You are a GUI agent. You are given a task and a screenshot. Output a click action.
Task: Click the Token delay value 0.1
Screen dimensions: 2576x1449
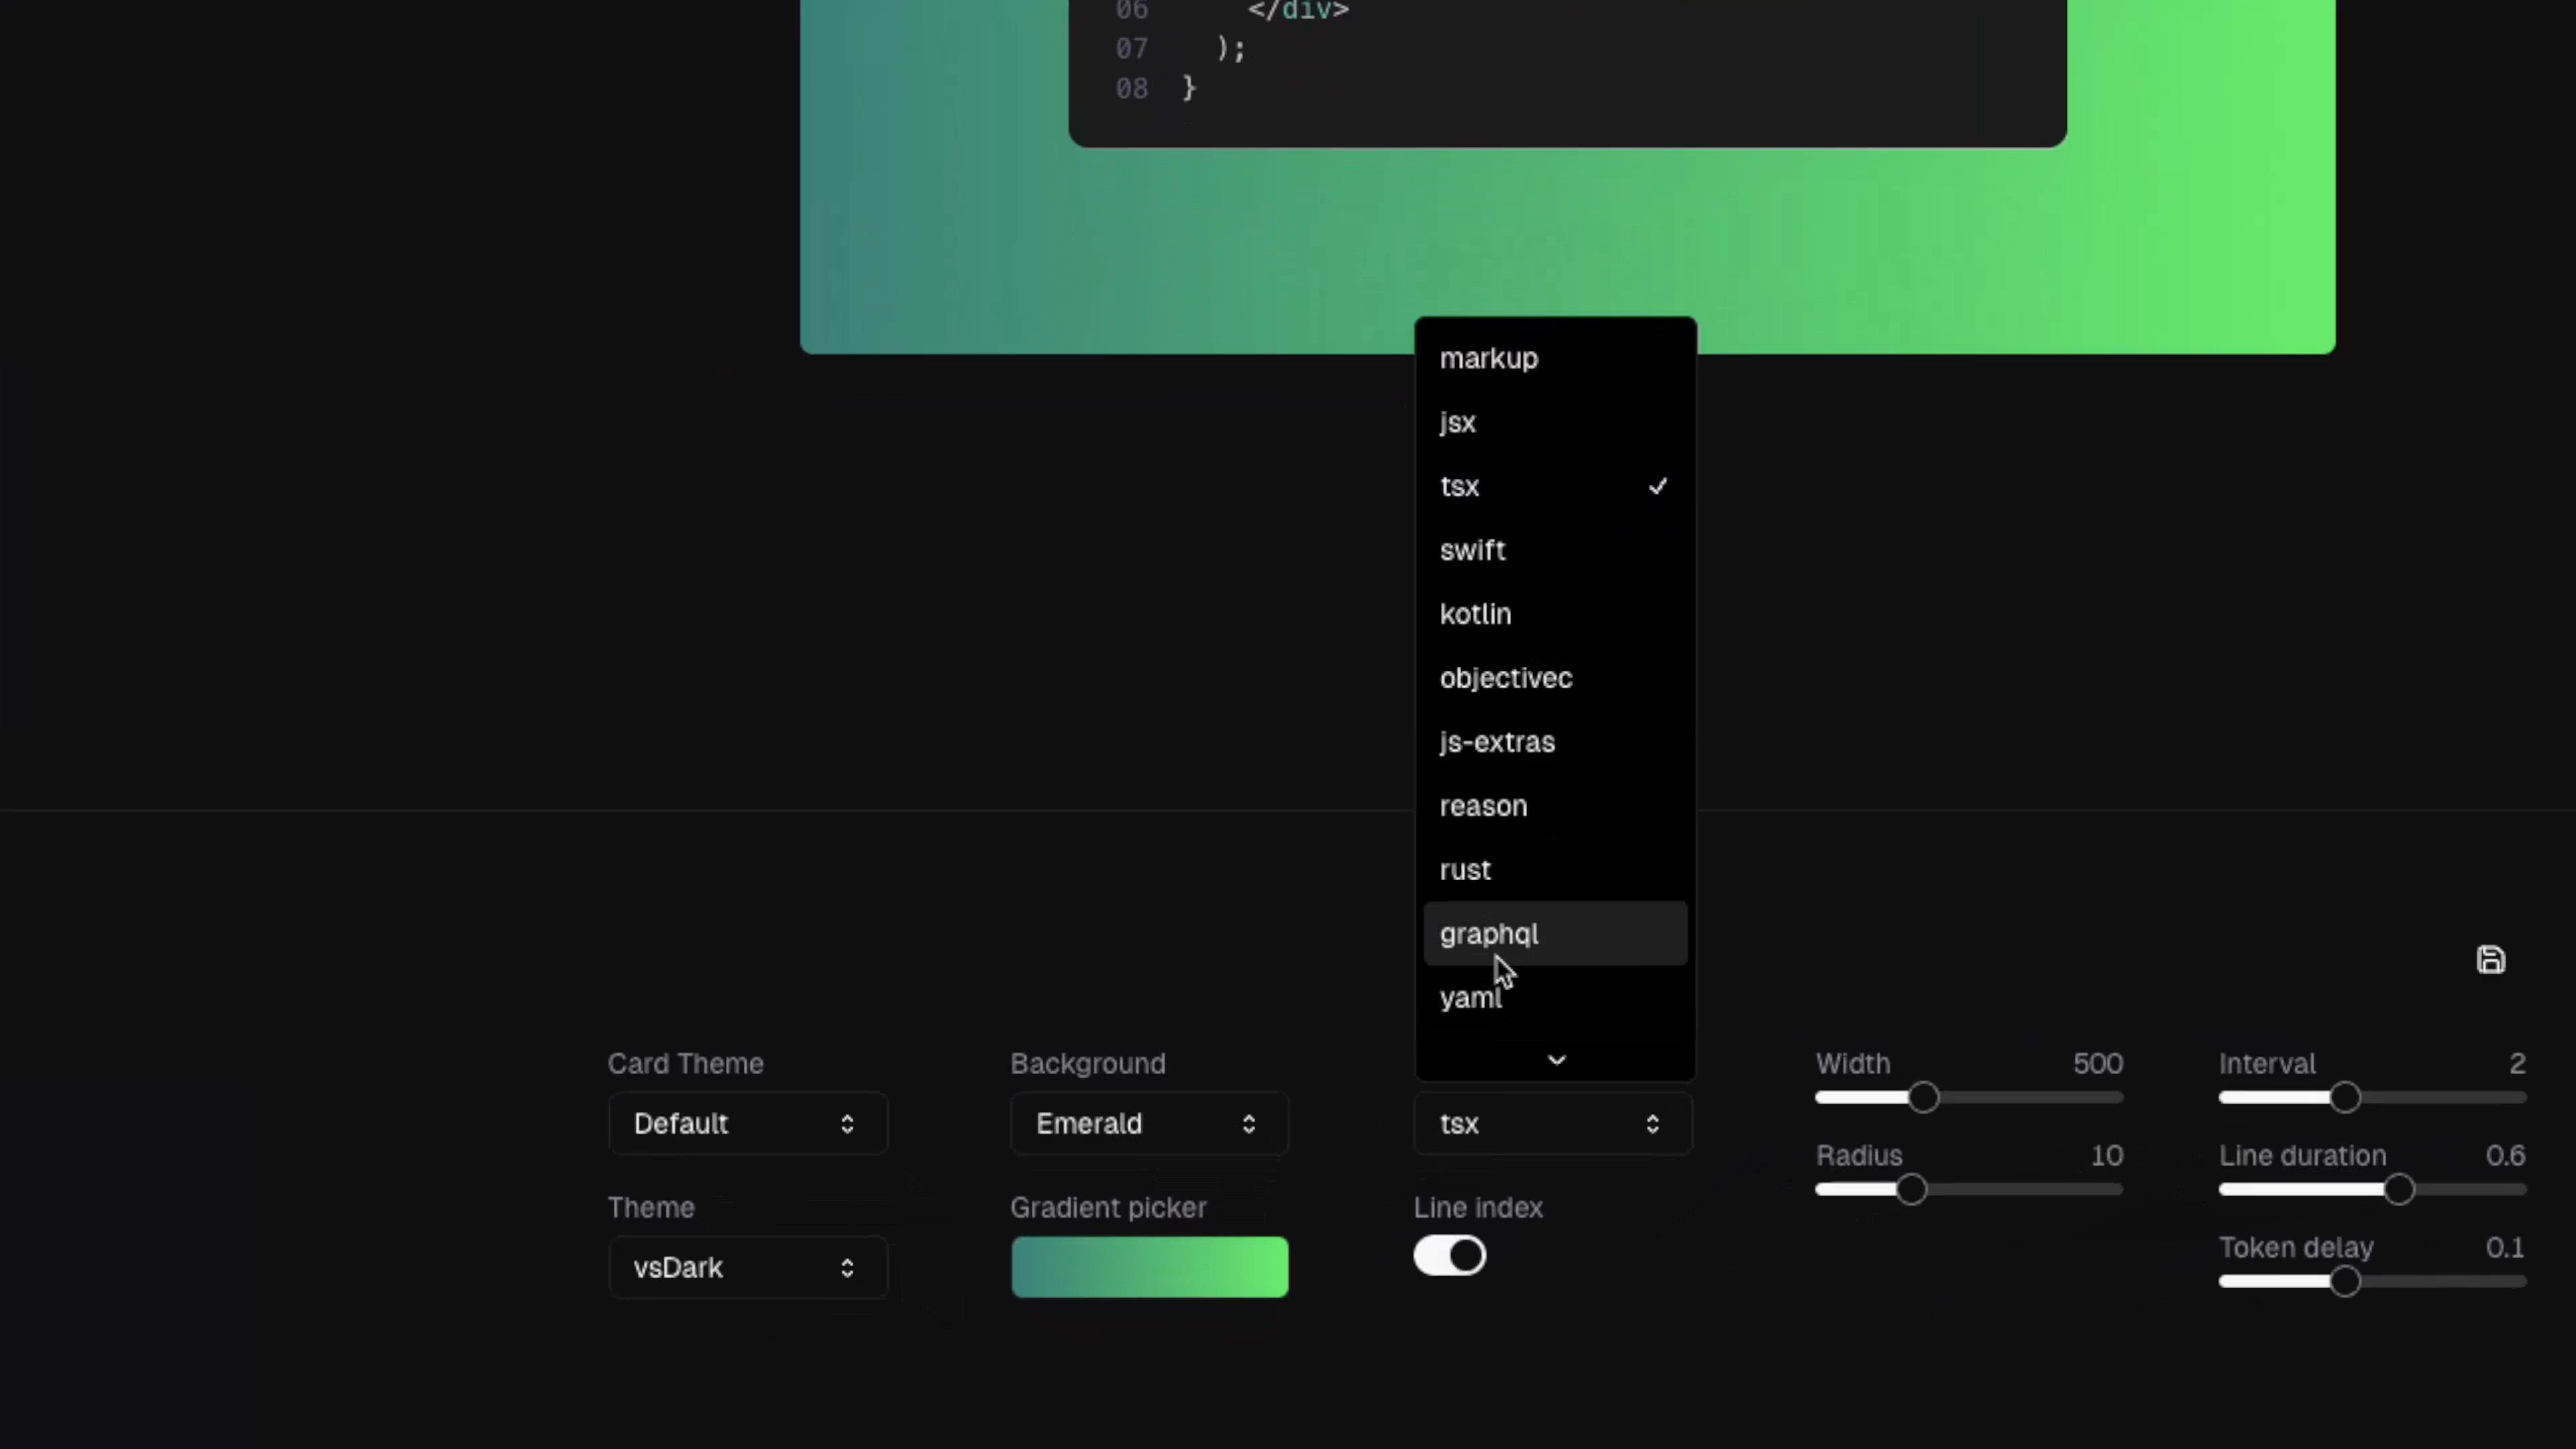coord(2505,1247)
